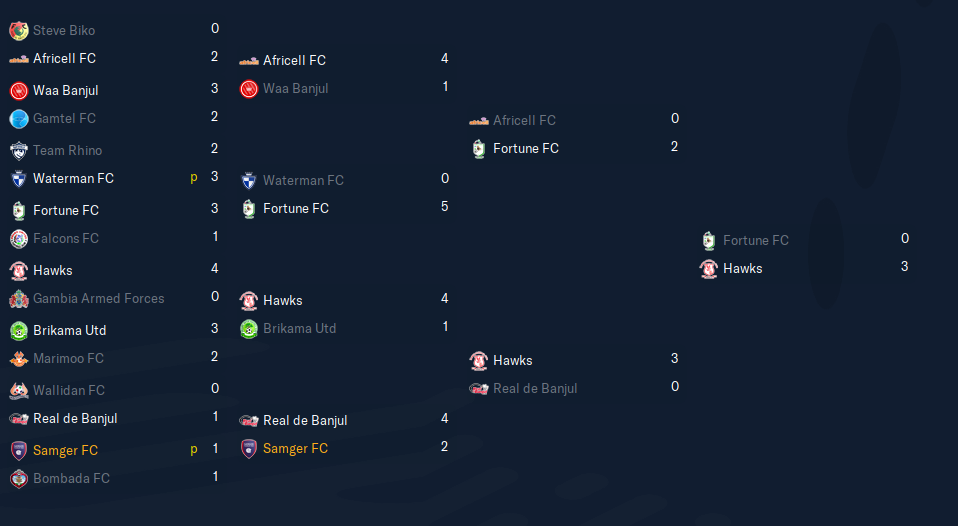This screenshot has width=958, height=526.
Task: Open the Gamtel FC team link
Action: [64, 119]
